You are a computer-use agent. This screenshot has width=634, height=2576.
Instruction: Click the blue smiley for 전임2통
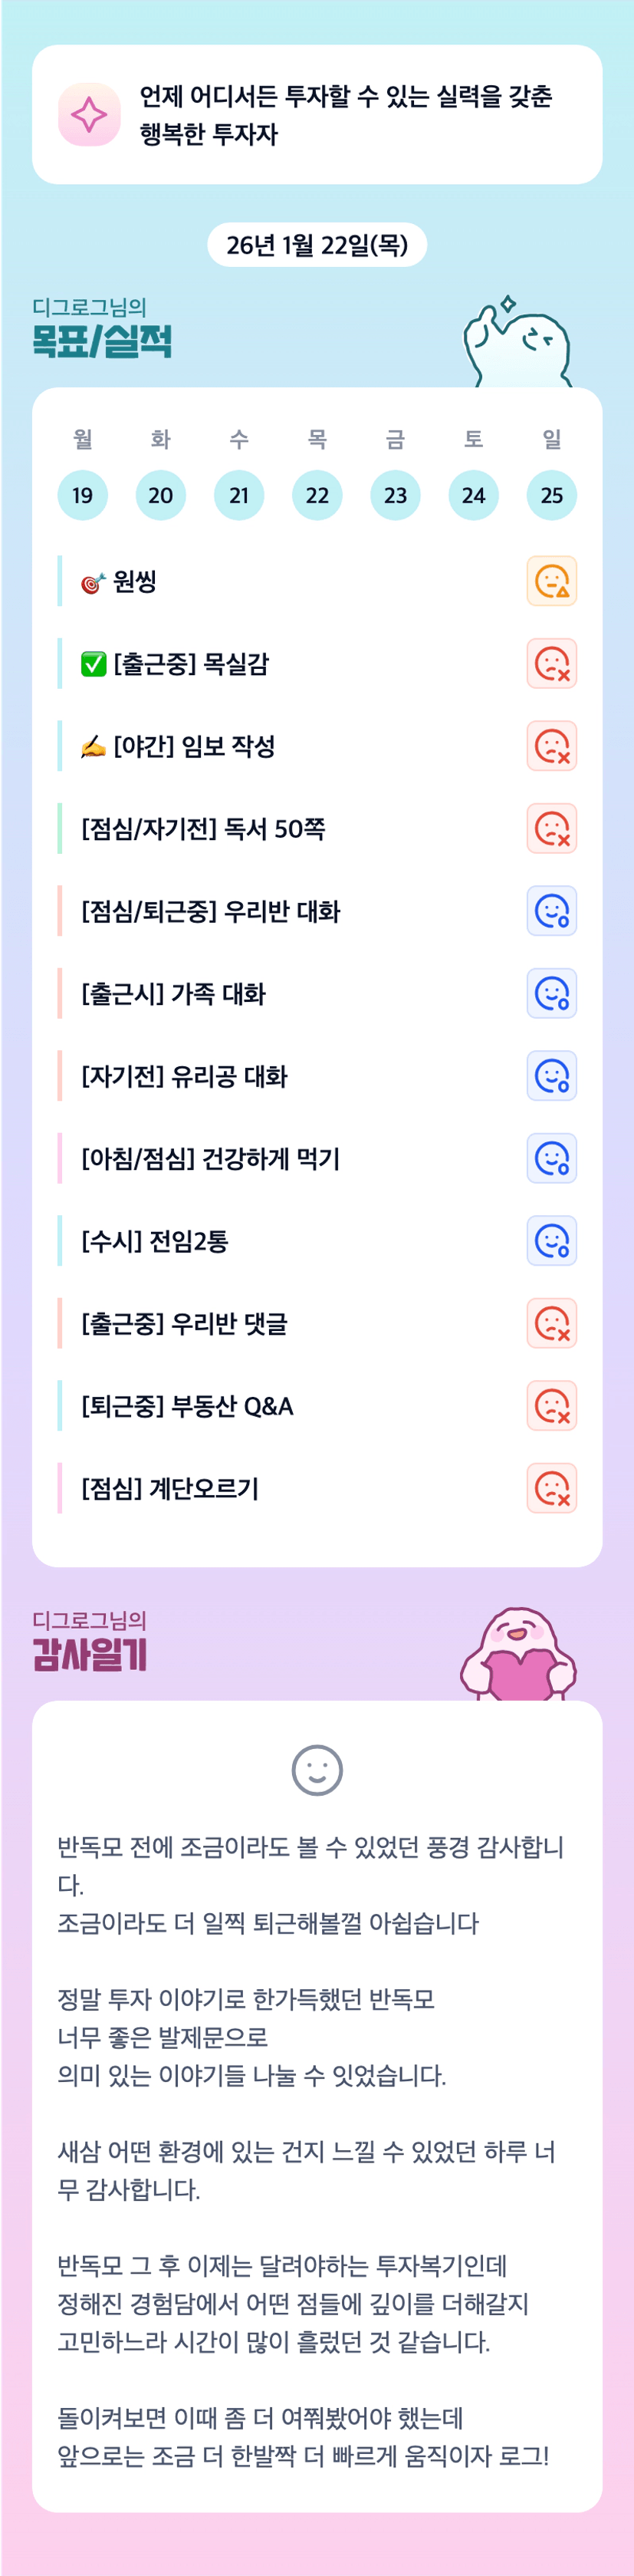(552, 1241)
